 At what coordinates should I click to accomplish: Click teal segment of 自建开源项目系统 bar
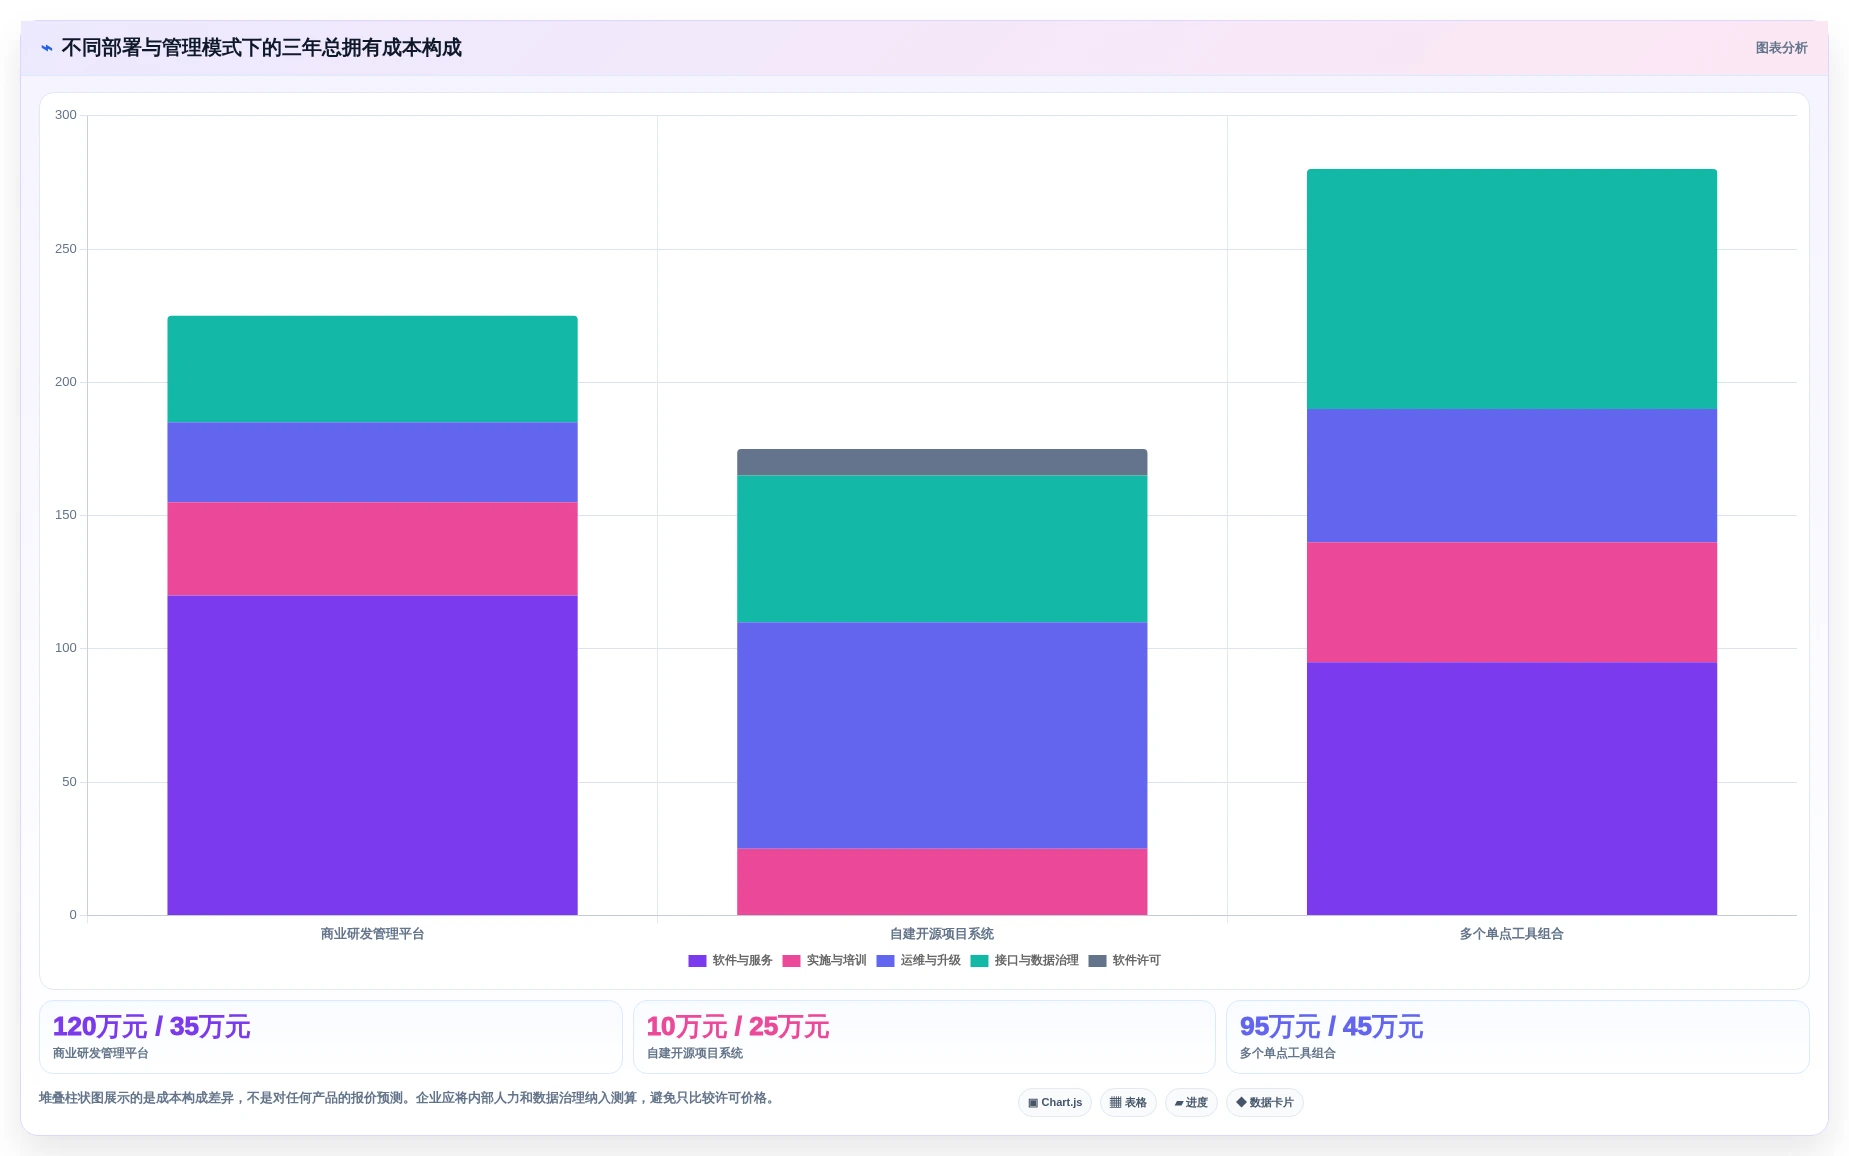click(x=942, y=549)
